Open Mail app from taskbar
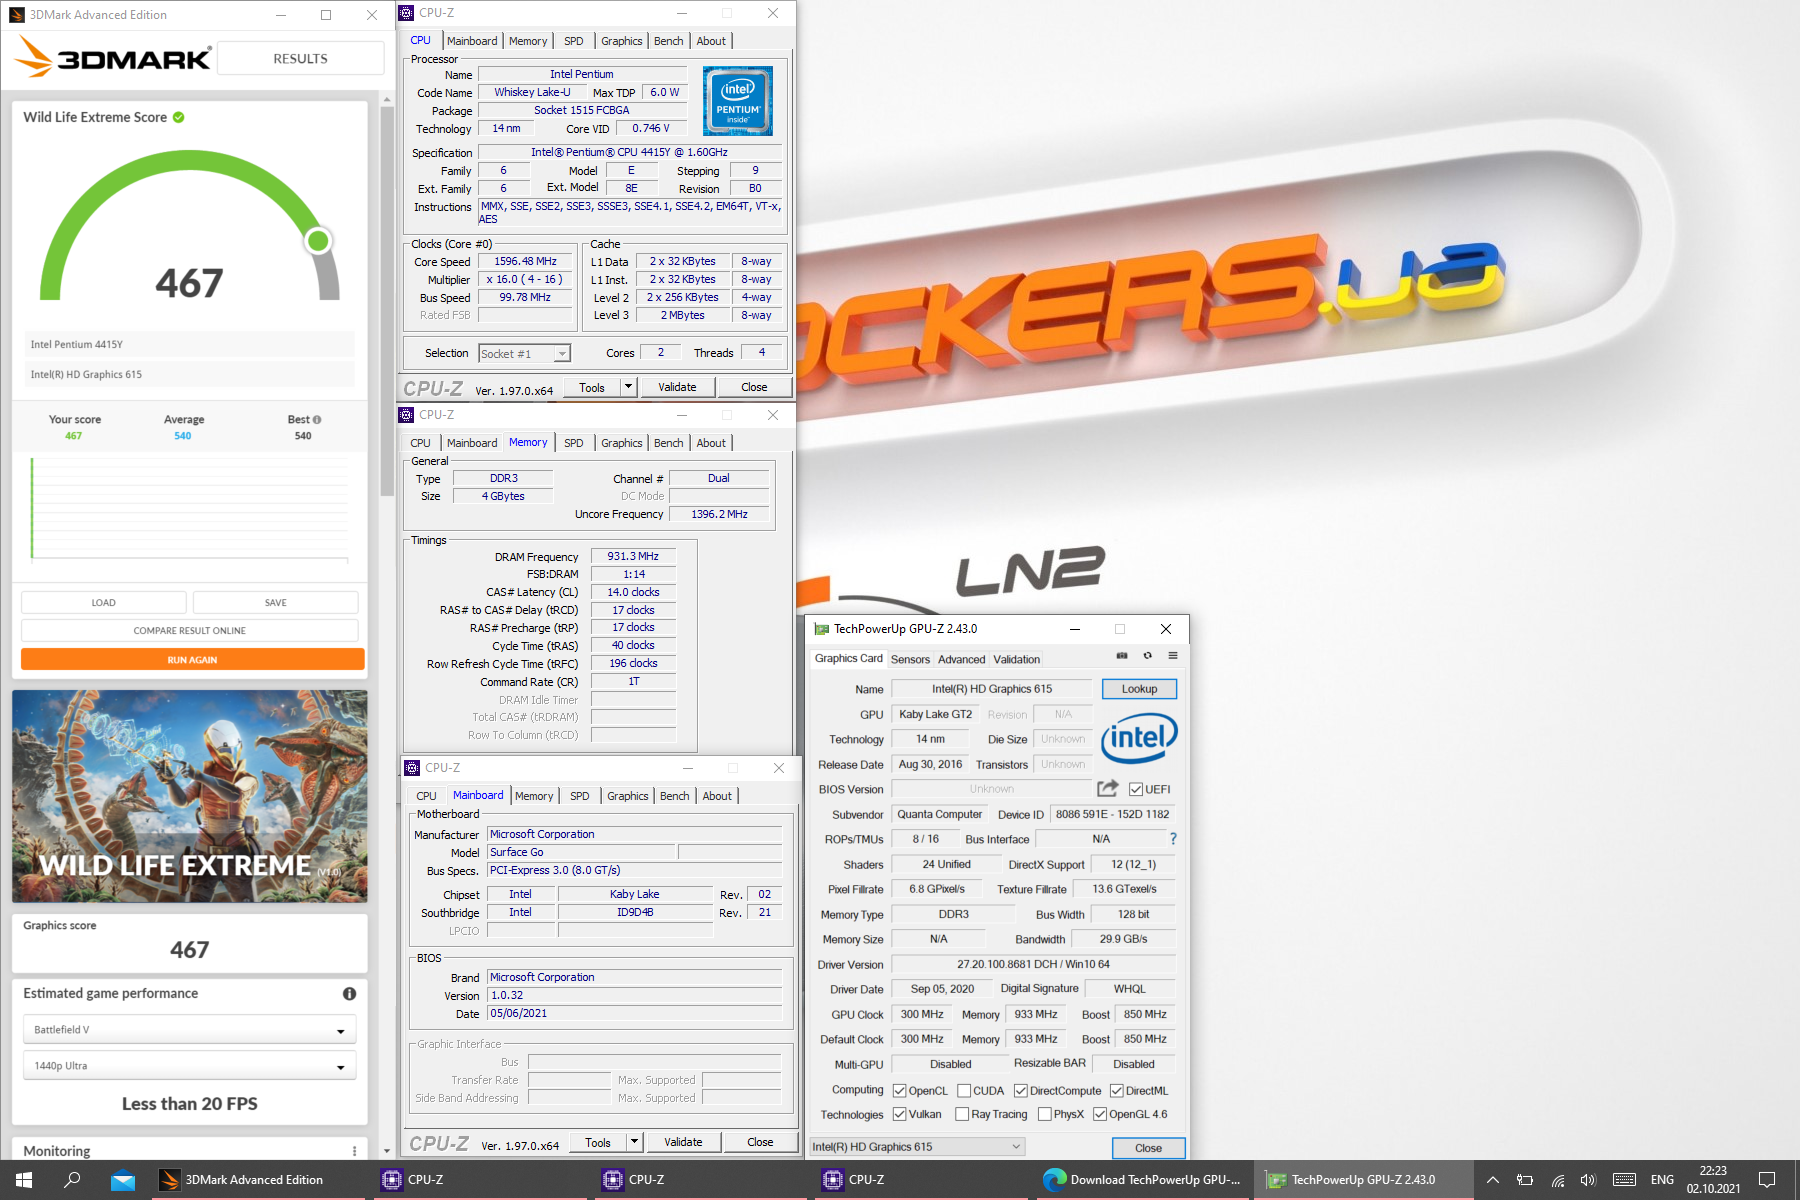Image resolution: width=1800 pixels, height=1200 pixels. tap(123, 1180)
